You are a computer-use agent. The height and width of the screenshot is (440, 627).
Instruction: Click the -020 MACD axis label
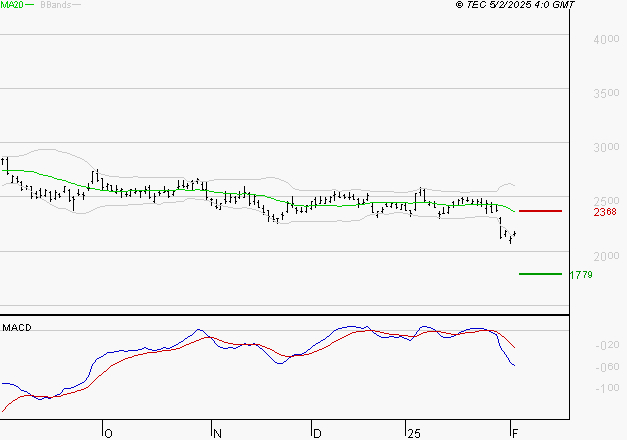click(608, 345)
